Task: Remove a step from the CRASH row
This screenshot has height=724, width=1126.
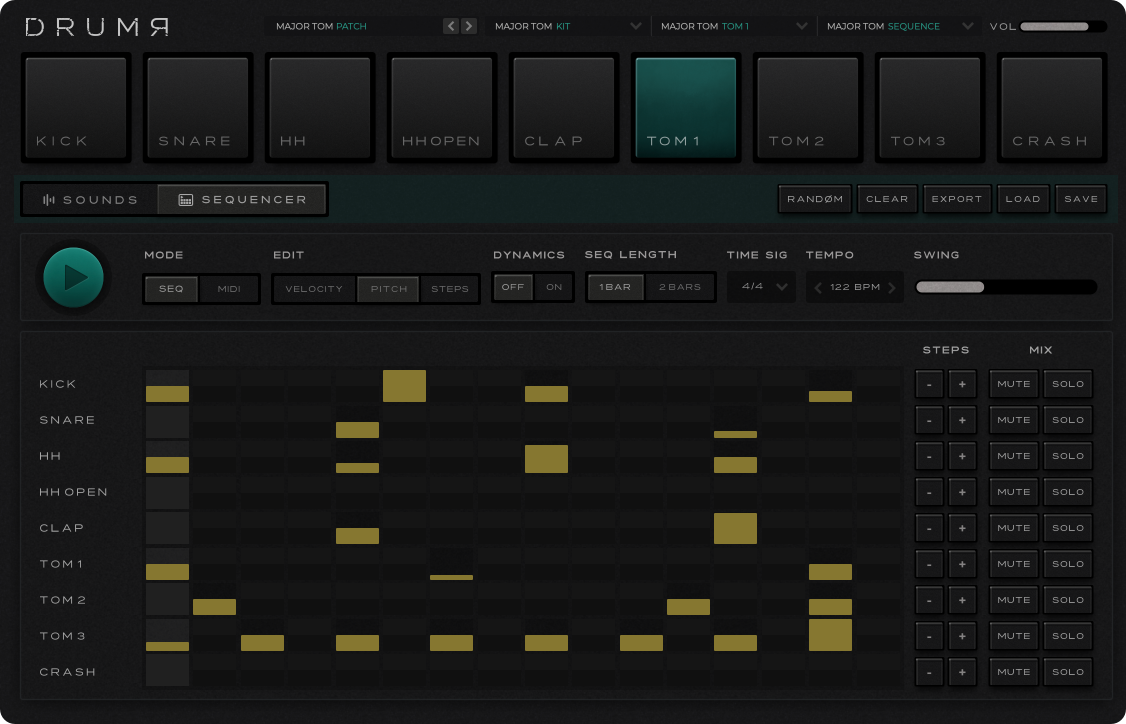Action: click(x=929, y=672)
